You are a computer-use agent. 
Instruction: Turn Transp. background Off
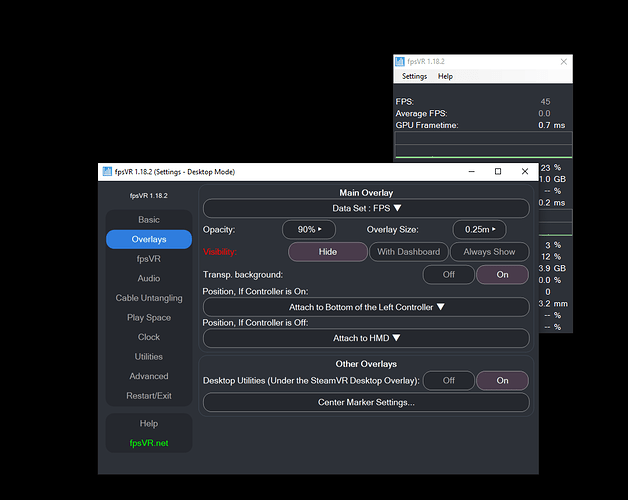[449, 274]
